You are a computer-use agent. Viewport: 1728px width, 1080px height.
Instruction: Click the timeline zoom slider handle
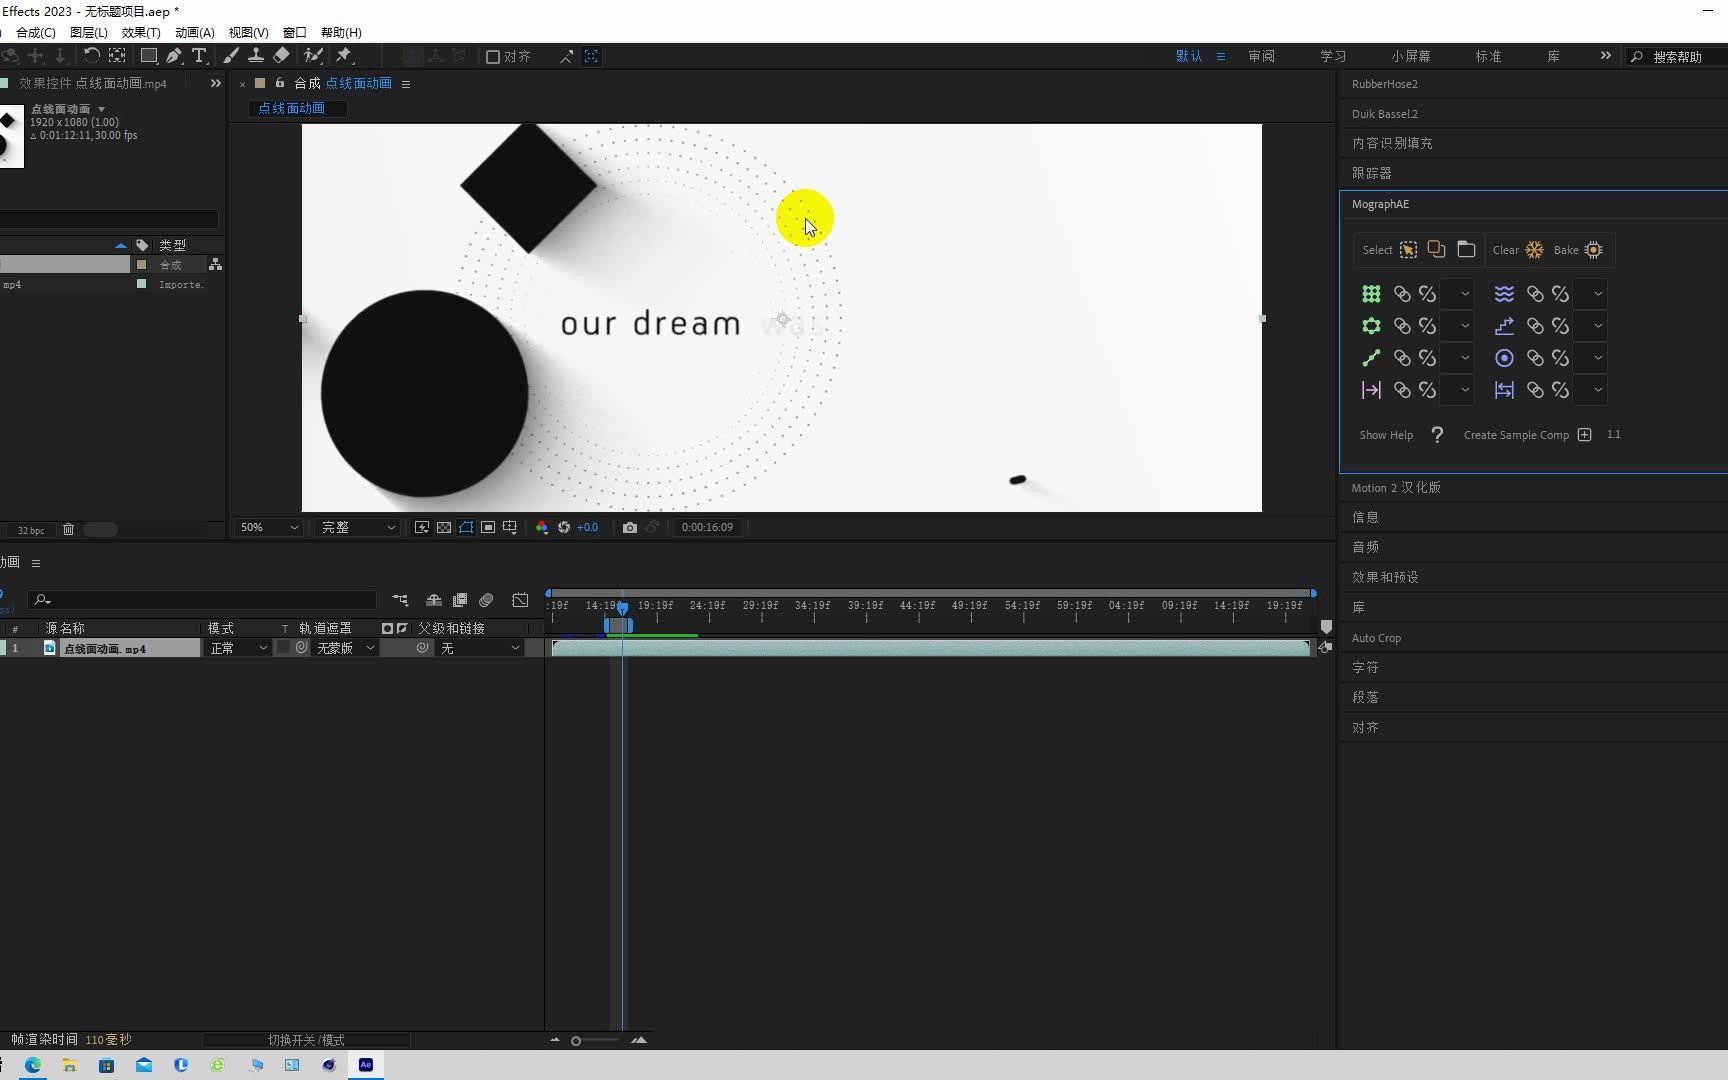click(576, 1041)
